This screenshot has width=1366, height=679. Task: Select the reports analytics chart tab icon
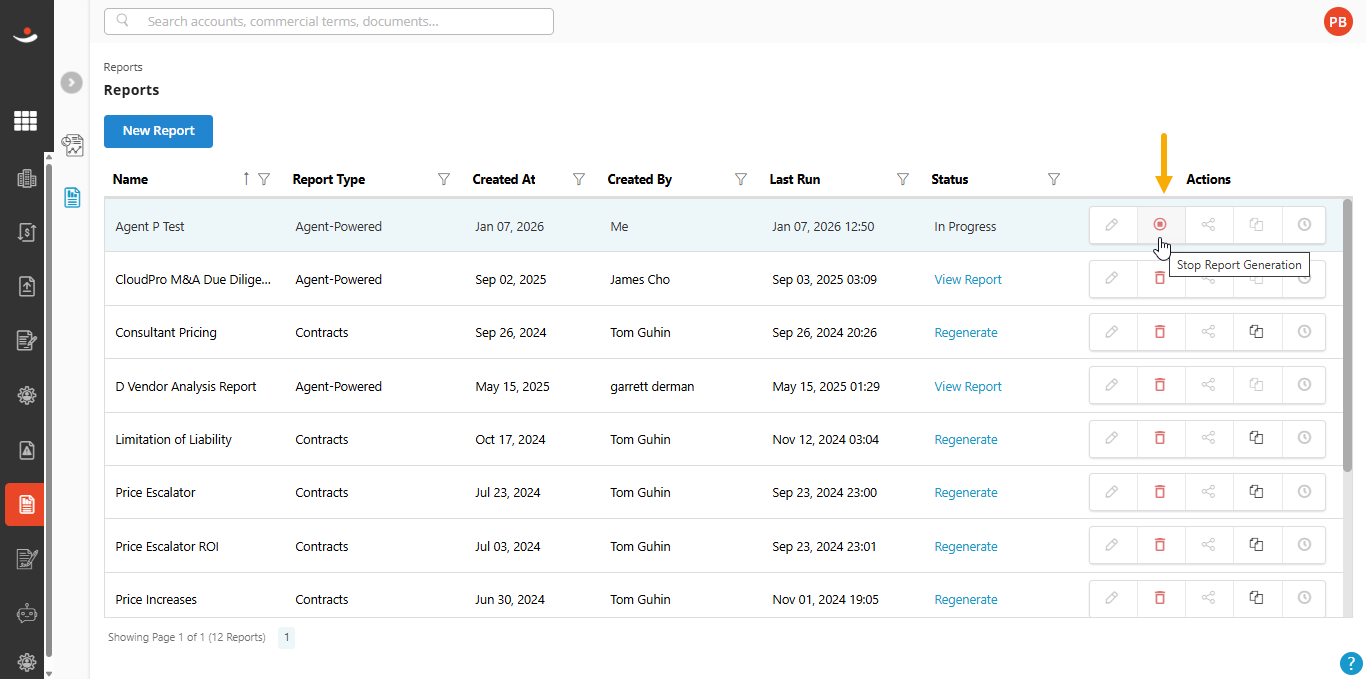(x=72, y=146)
